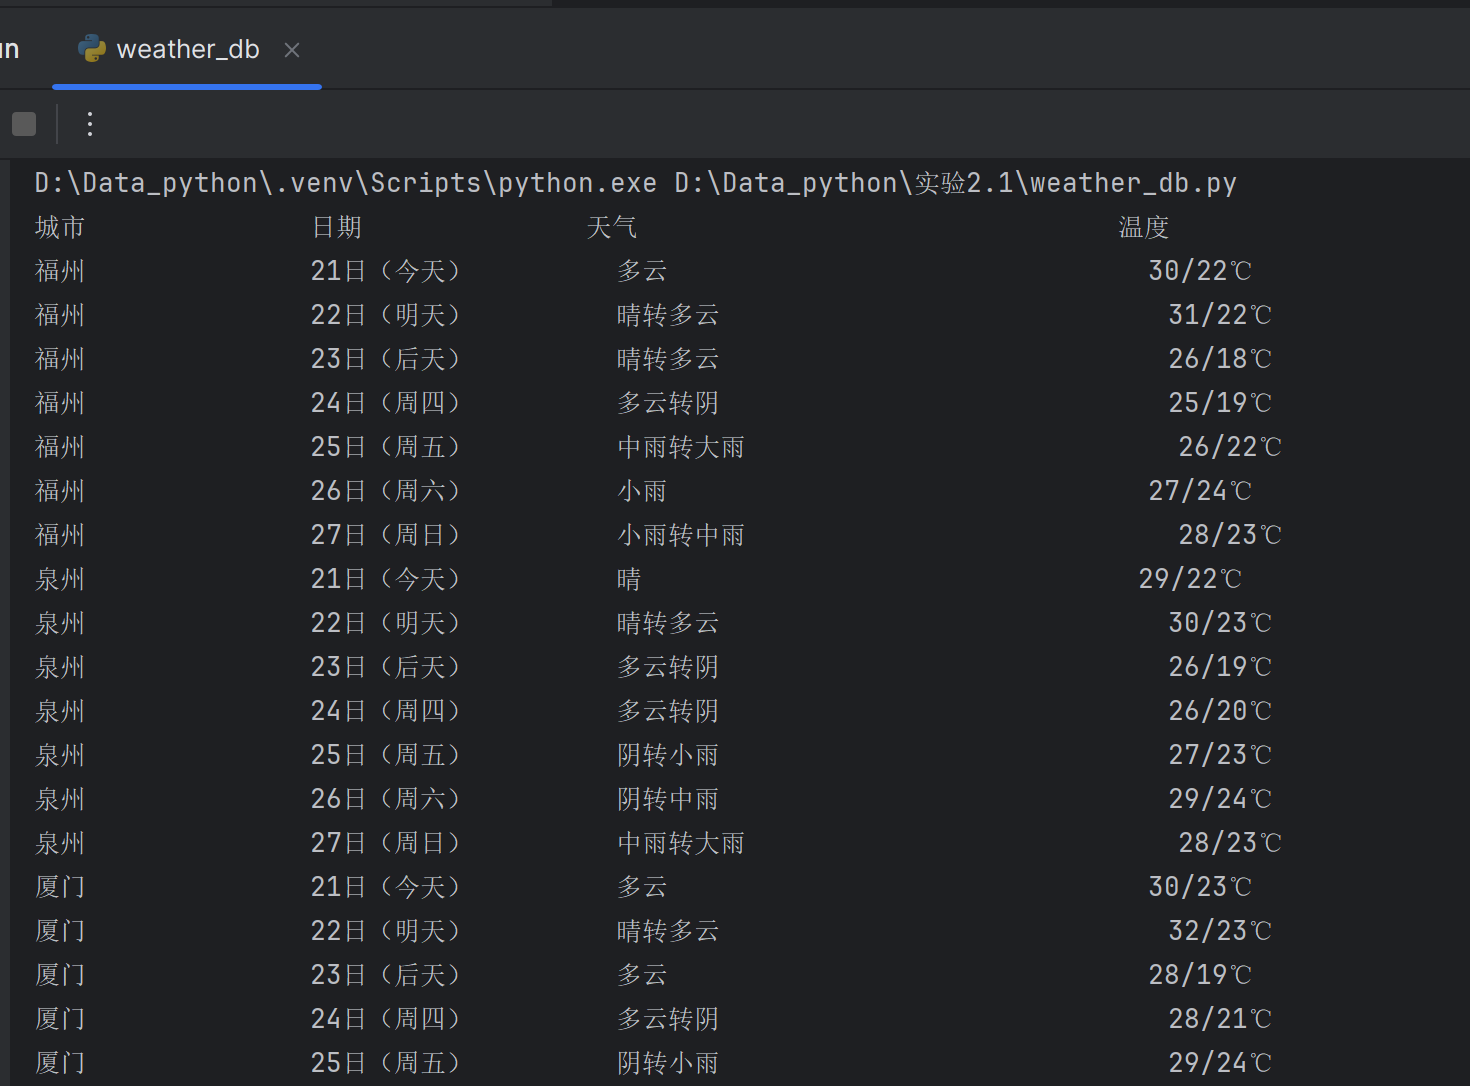This screenshot has width=1470, height=1086.
Task: Click date 26日（周六）in 福州 row
Action: (386, 491)
